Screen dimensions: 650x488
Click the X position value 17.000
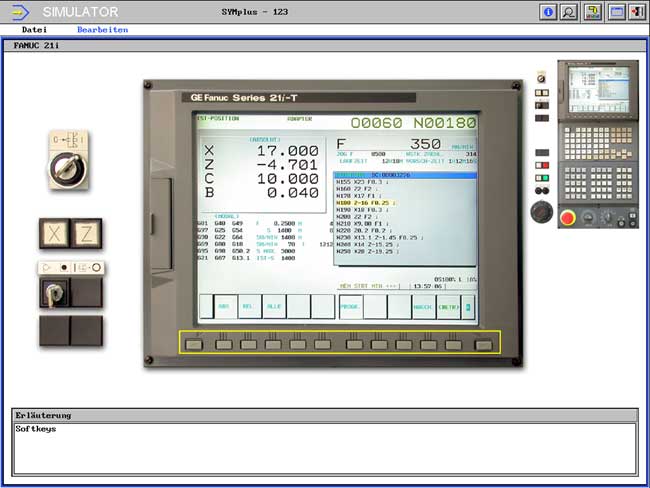[x=287, y=151]
